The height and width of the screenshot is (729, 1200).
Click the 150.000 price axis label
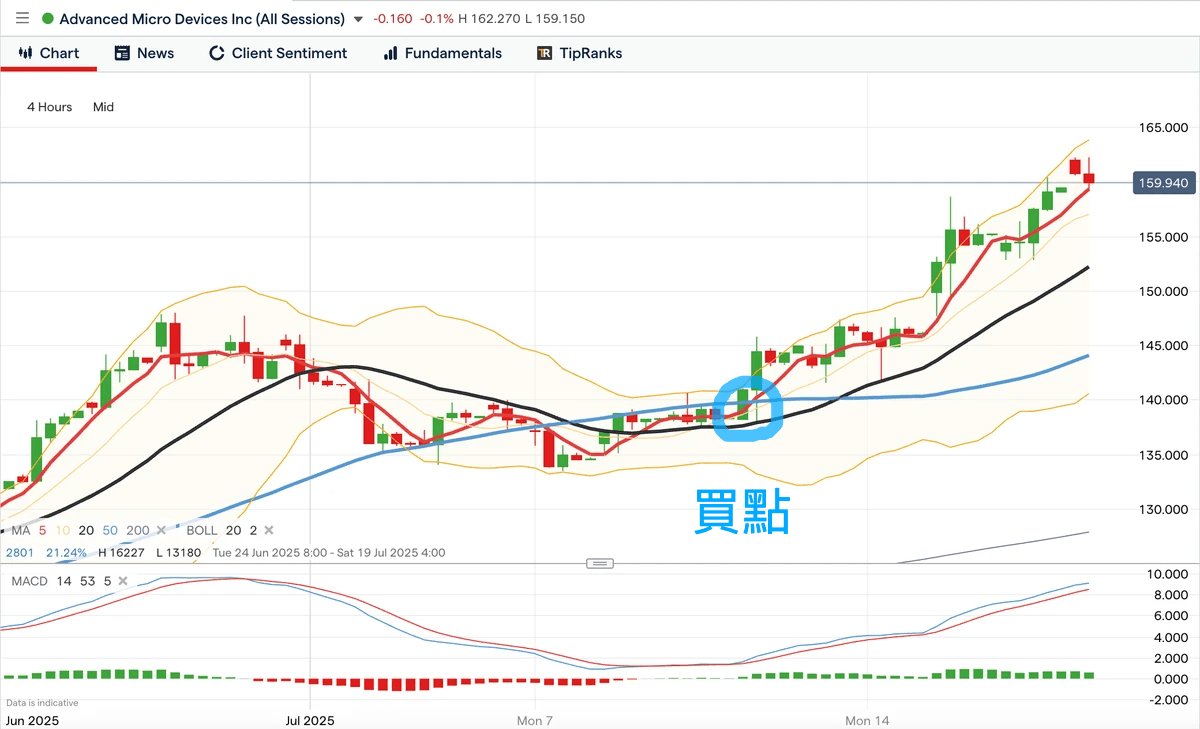[x=1162, y=291]
